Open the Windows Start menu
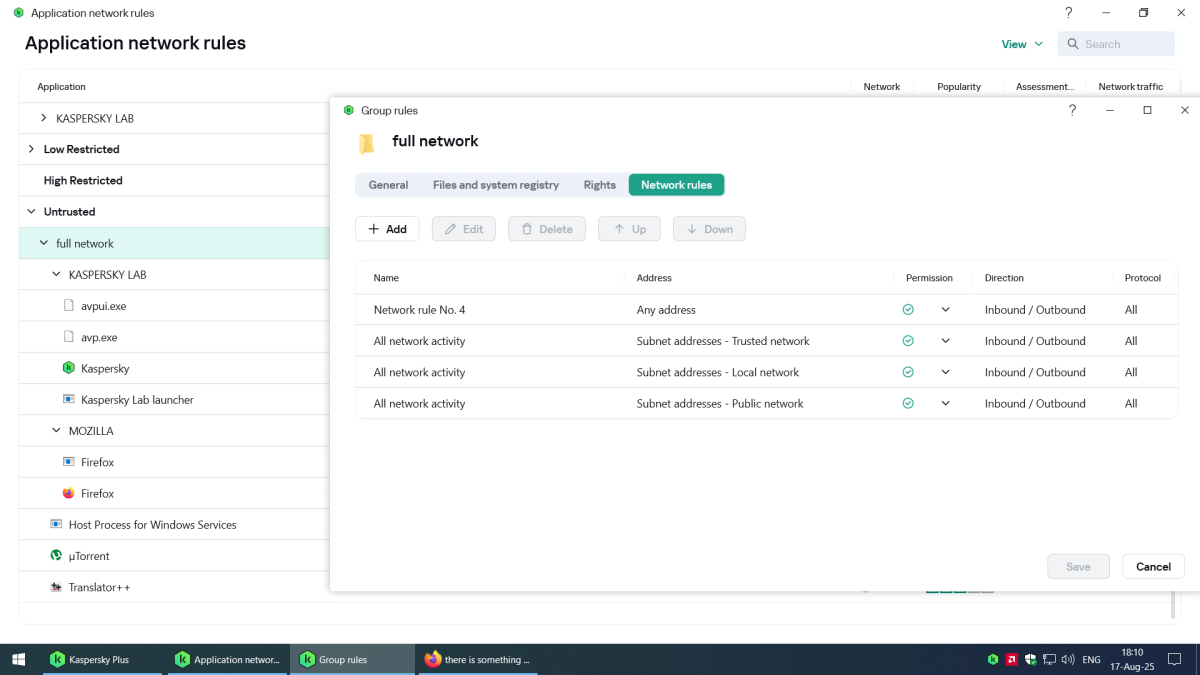Image resolution: width=1200 pixels, height=675 pixels. point(18,660)
